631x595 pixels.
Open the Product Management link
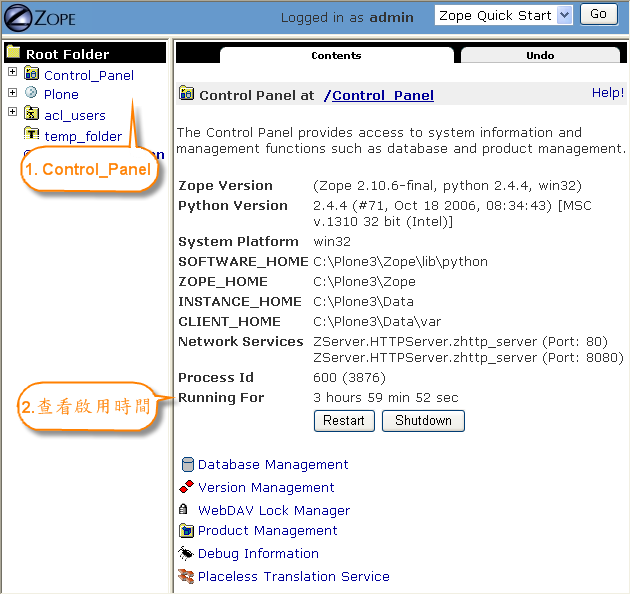click(267, 531)
